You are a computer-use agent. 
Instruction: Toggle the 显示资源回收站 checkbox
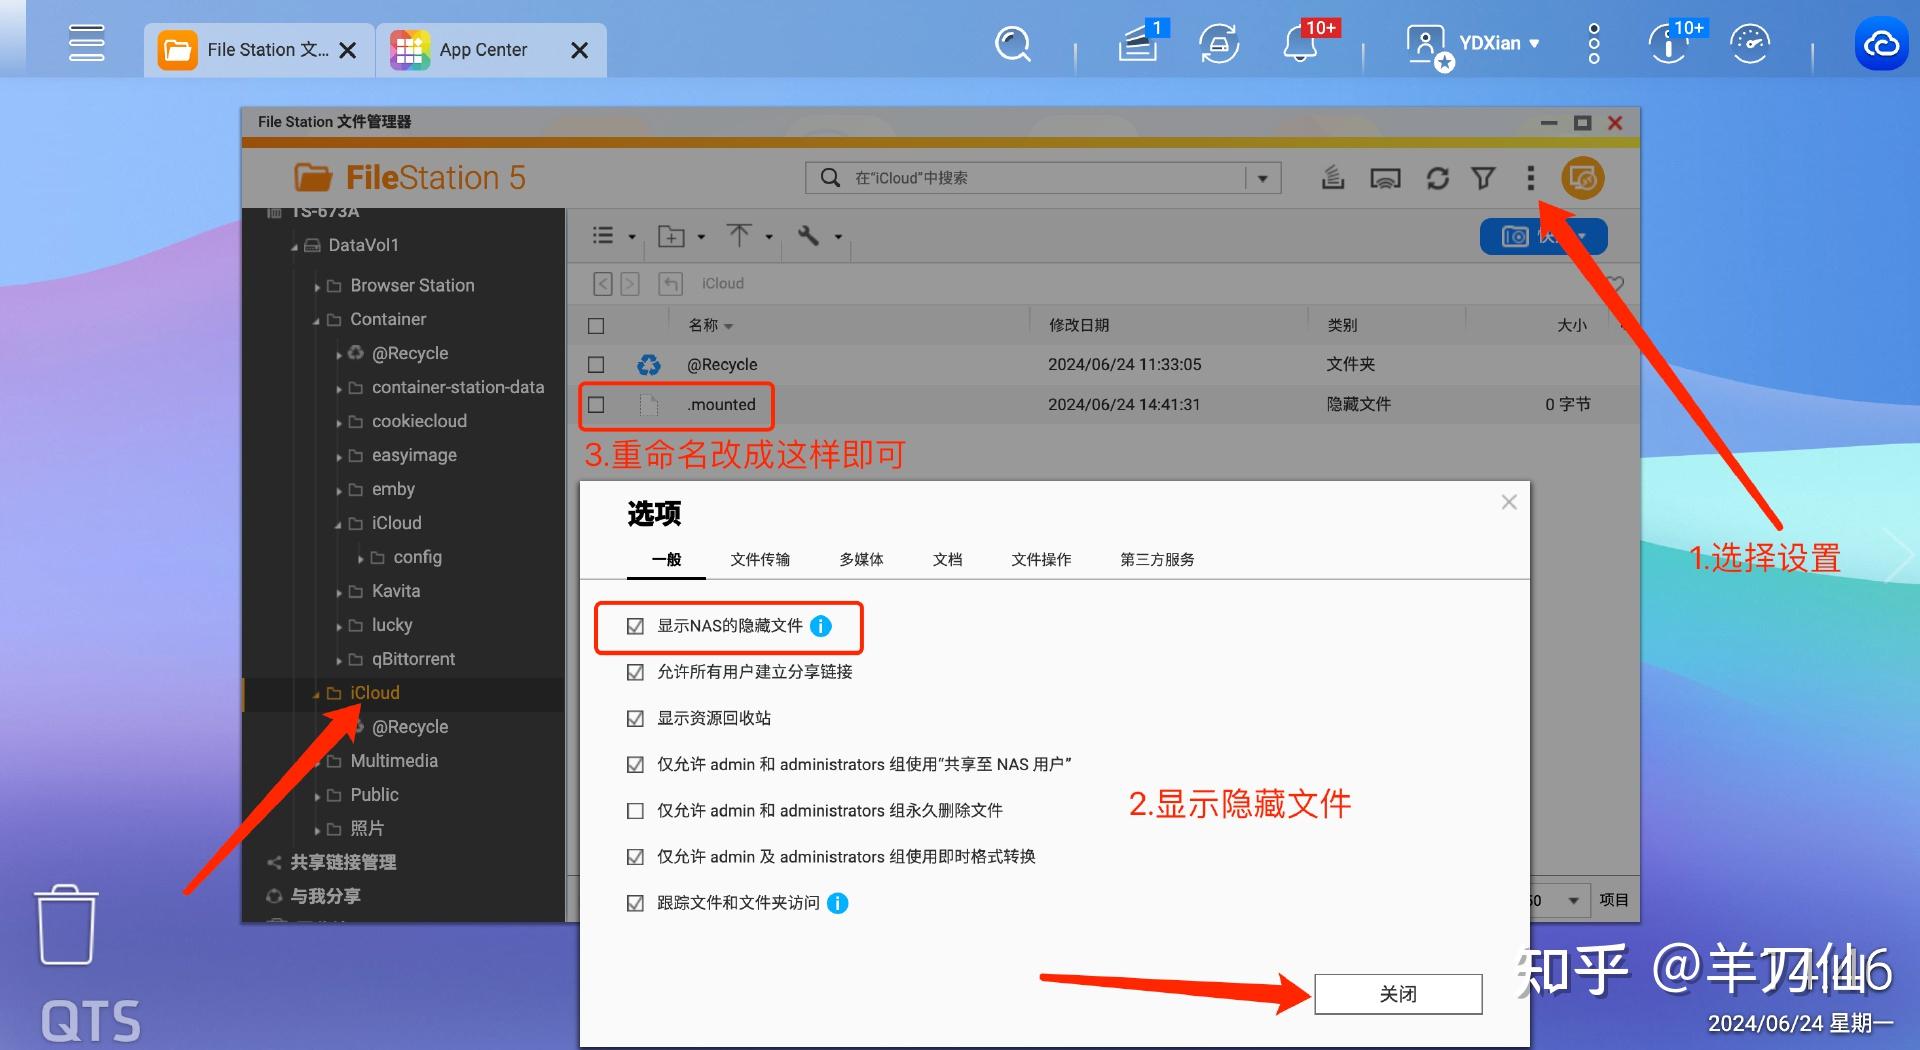tap(635, 719)
